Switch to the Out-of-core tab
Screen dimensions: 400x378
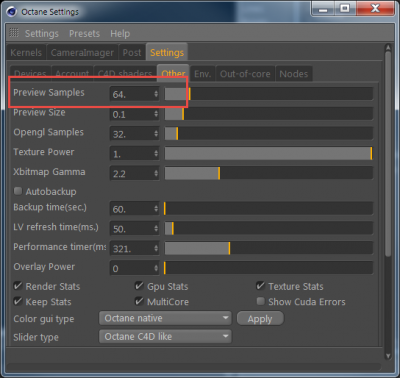pyautogui.click(x=245, y=74)
